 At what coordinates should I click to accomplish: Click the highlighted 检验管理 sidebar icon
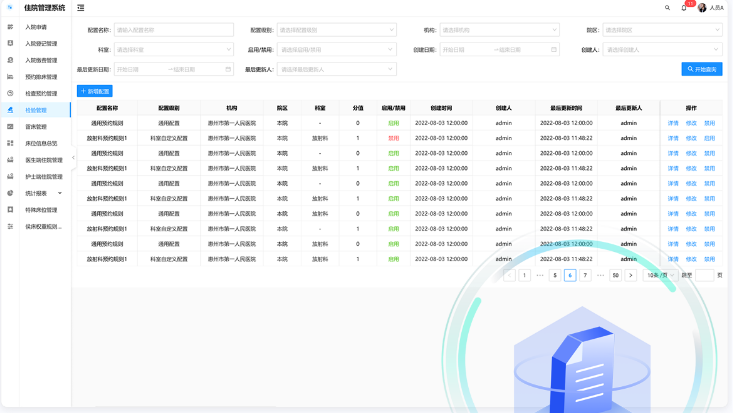tap(10, 110)
